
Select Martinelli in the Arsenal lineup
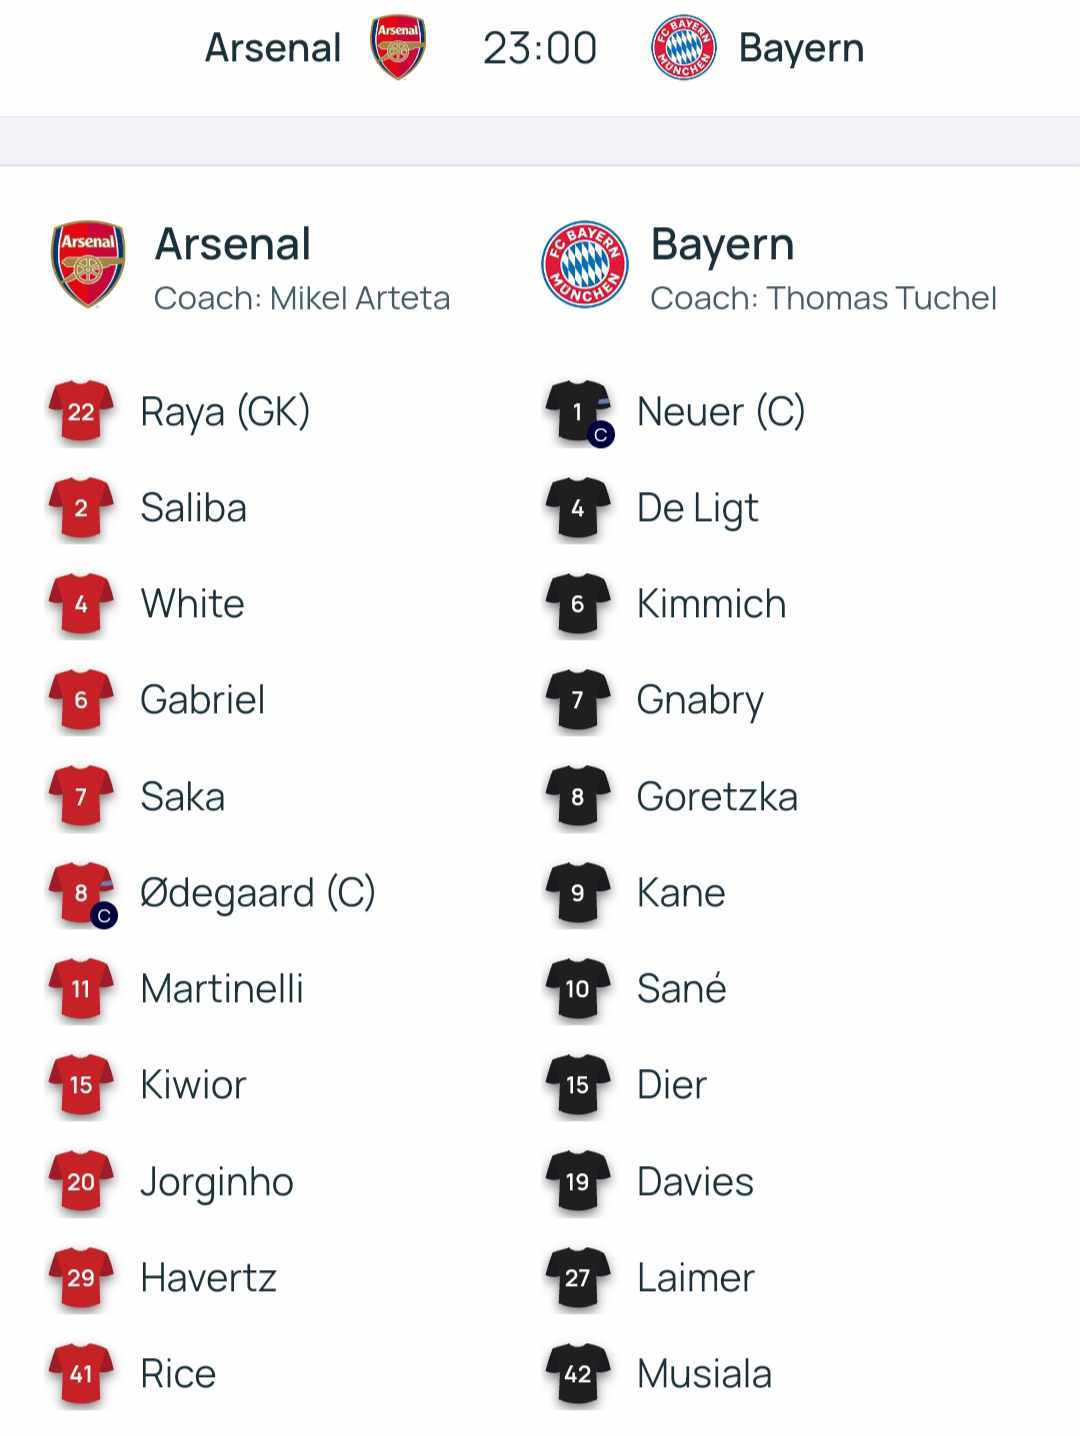click(x=222, y=989)
